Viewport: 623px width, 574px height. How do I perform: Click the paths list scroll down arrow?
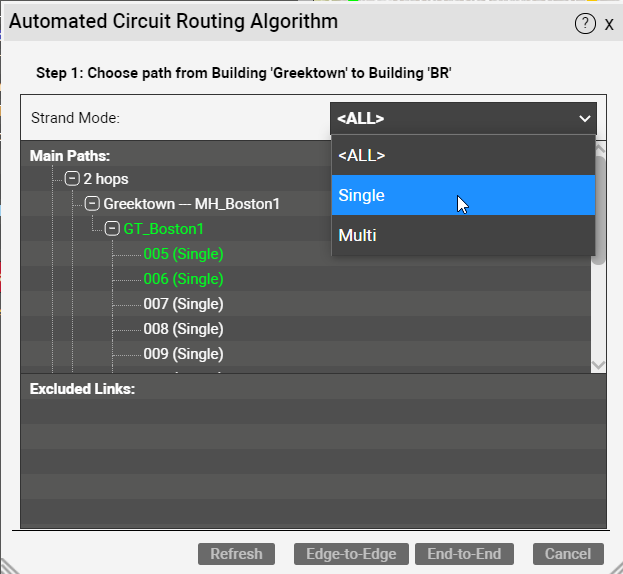(598, 365)
